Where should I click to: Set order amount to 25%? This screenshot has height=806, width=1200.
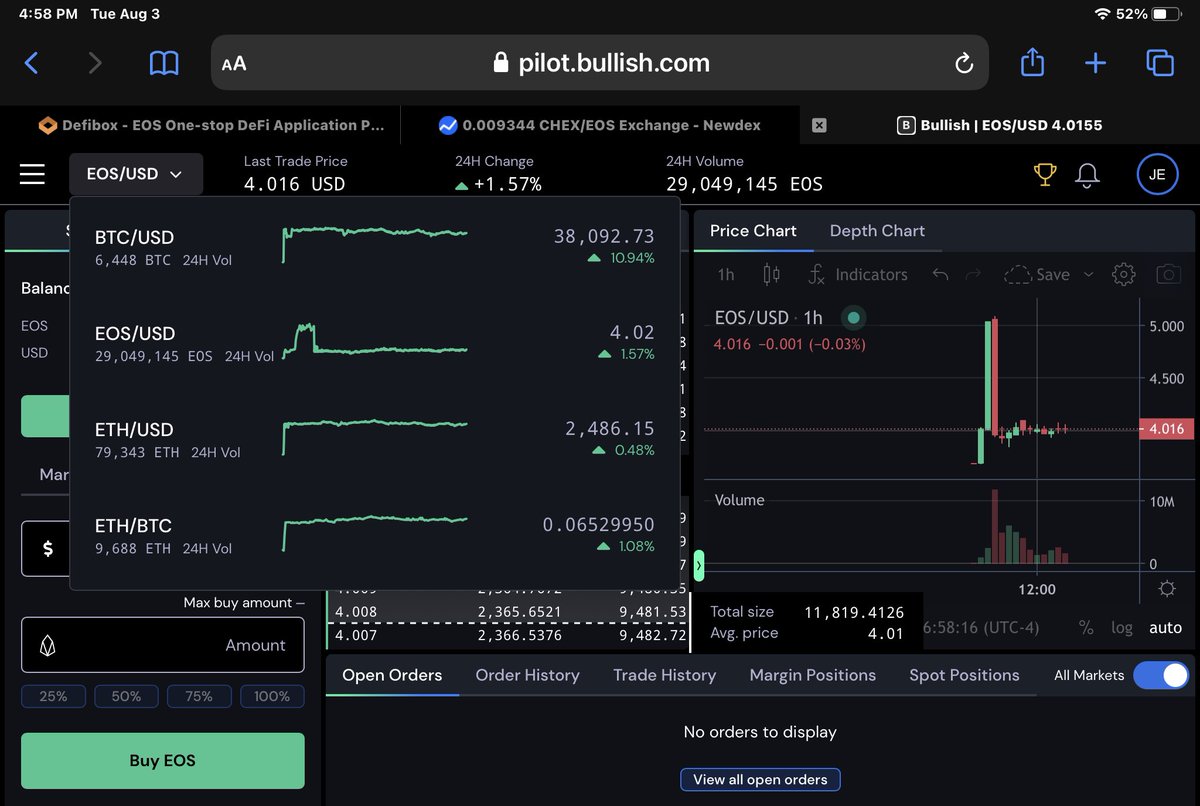(x=53, y=696)
